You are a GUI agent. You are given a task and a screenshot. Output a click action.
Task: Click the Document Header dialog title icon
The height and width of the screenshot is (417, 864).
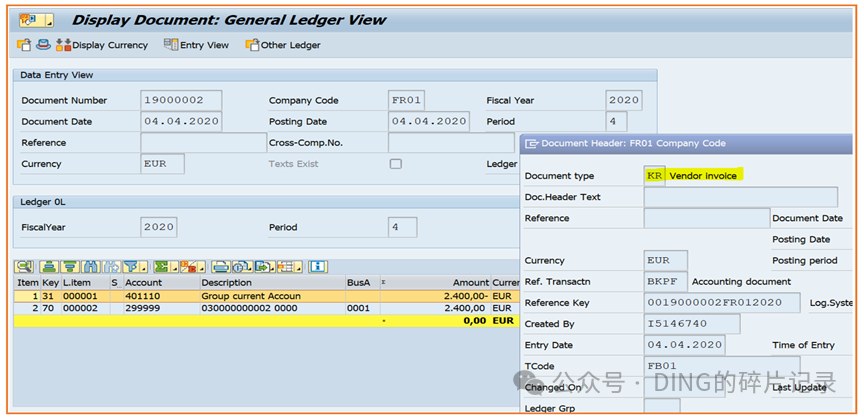[531, 144]
